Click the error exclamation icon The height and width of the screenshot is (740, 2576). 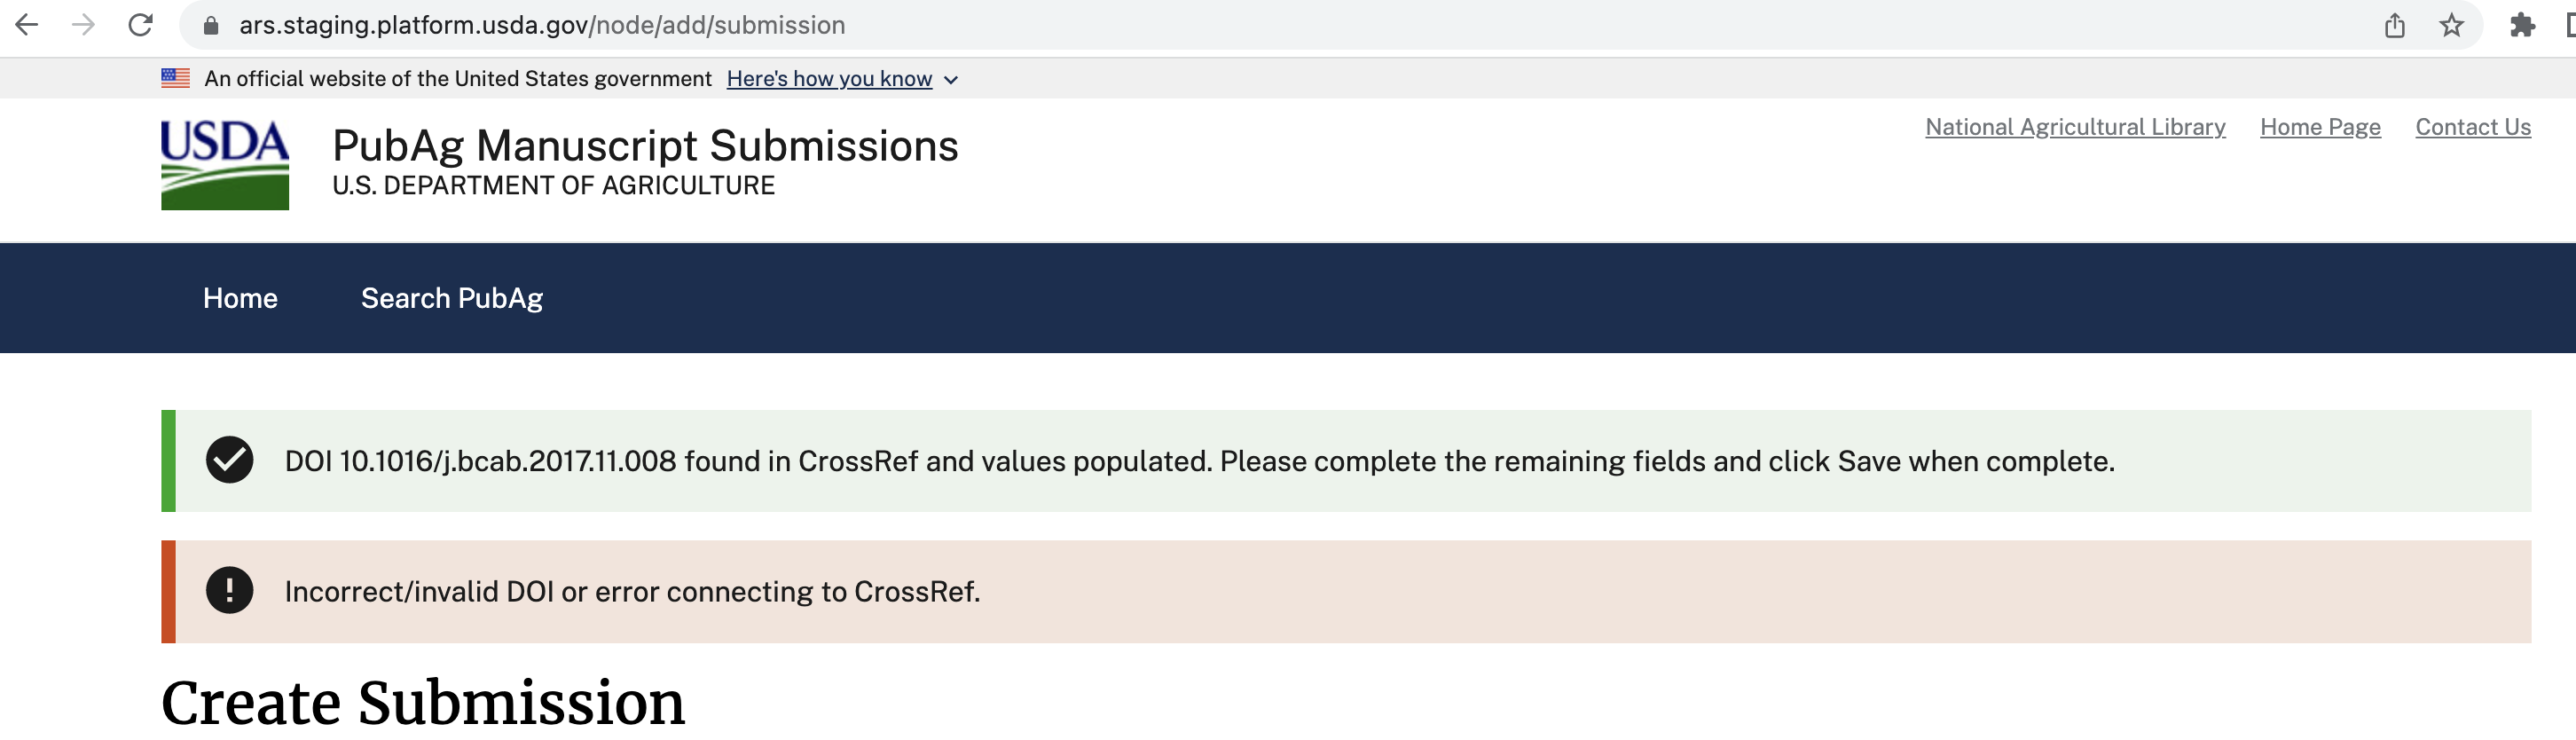tap(229, 591)
